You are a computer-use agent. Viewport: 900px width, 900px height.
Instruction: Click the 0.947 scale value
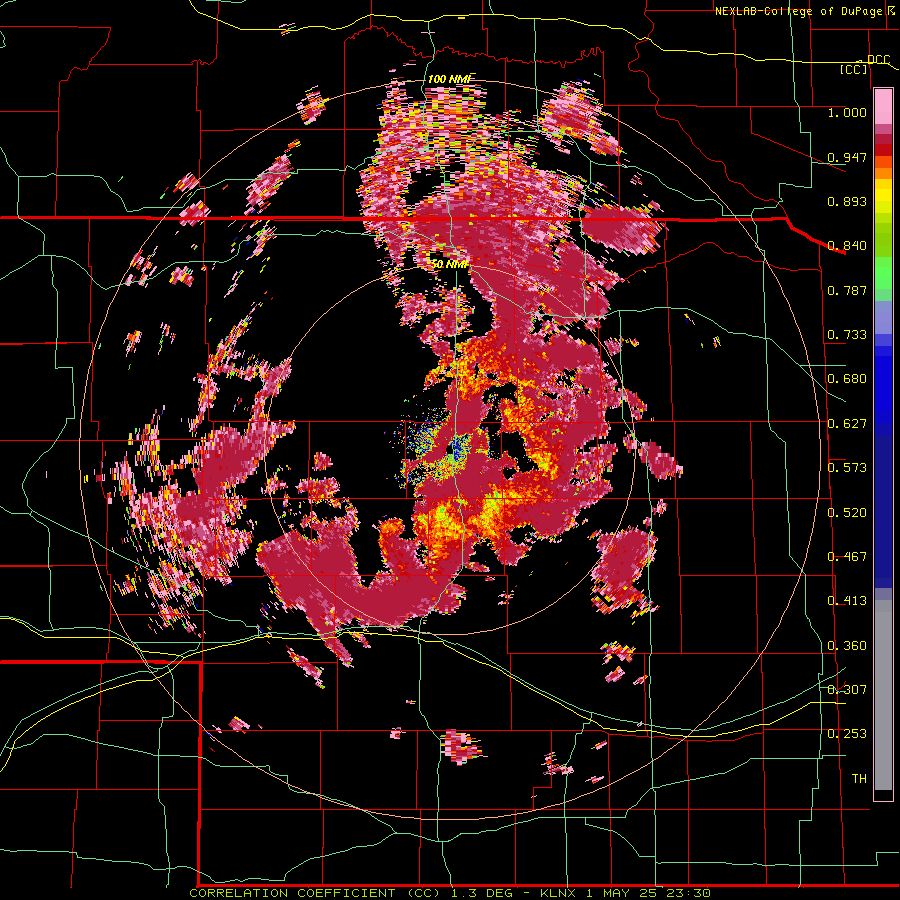[x=847, y=157]
